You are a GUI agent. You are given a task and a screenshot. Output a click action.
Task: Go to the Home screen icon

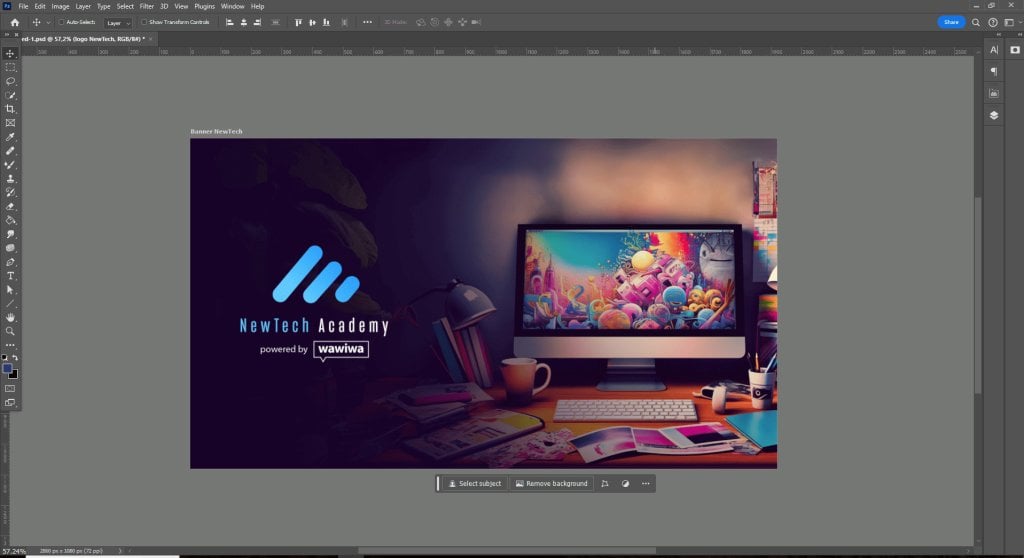pos(14,22)
